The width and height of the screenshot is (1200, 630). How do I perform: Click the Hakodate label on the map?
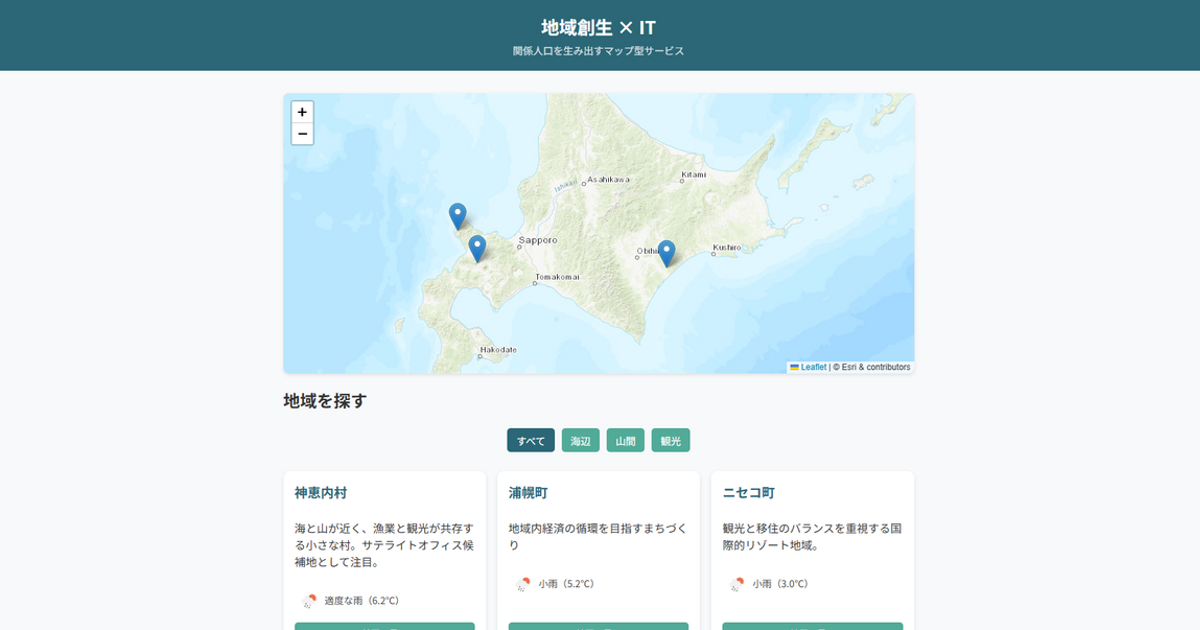498,350
